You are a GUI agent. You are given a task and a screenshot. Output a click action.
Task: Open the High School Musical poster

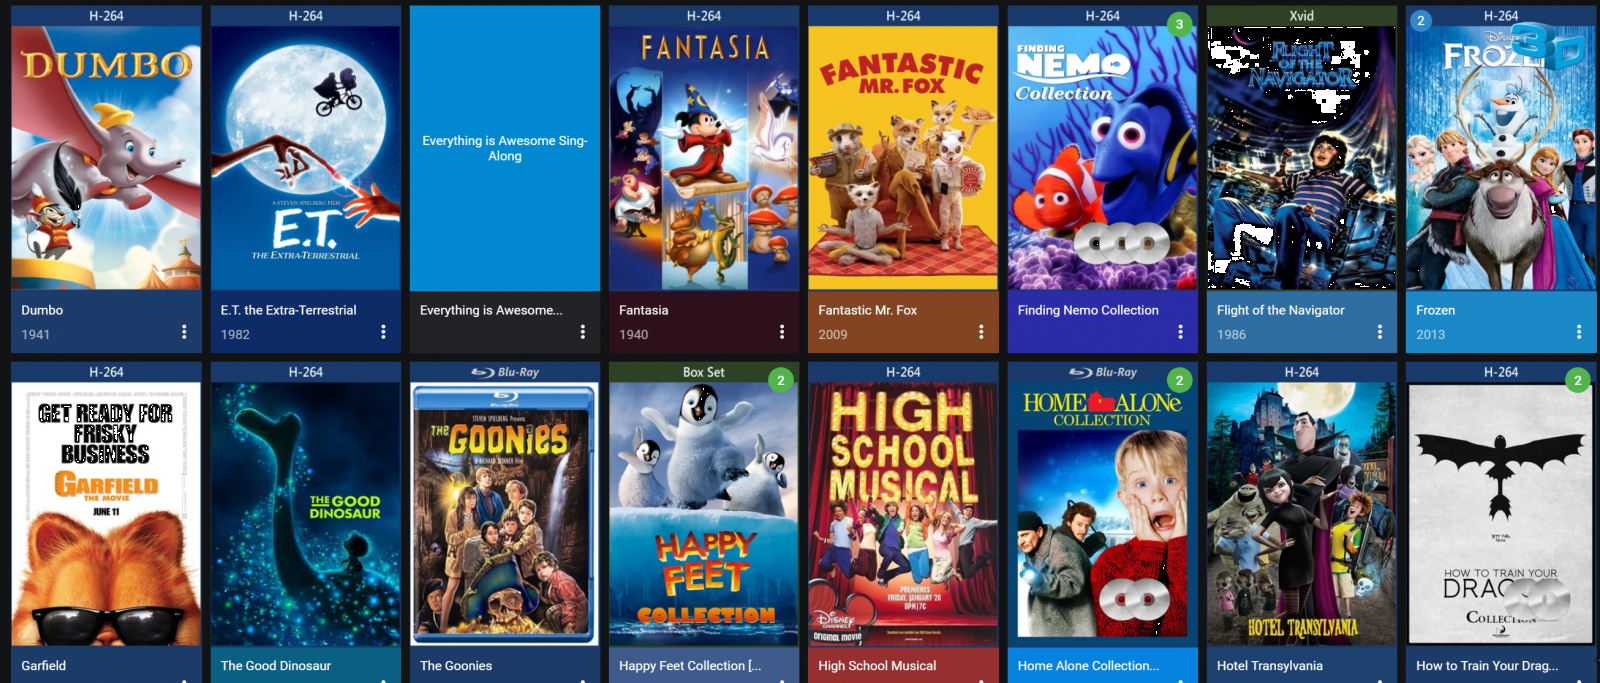[x=903, y=514]
